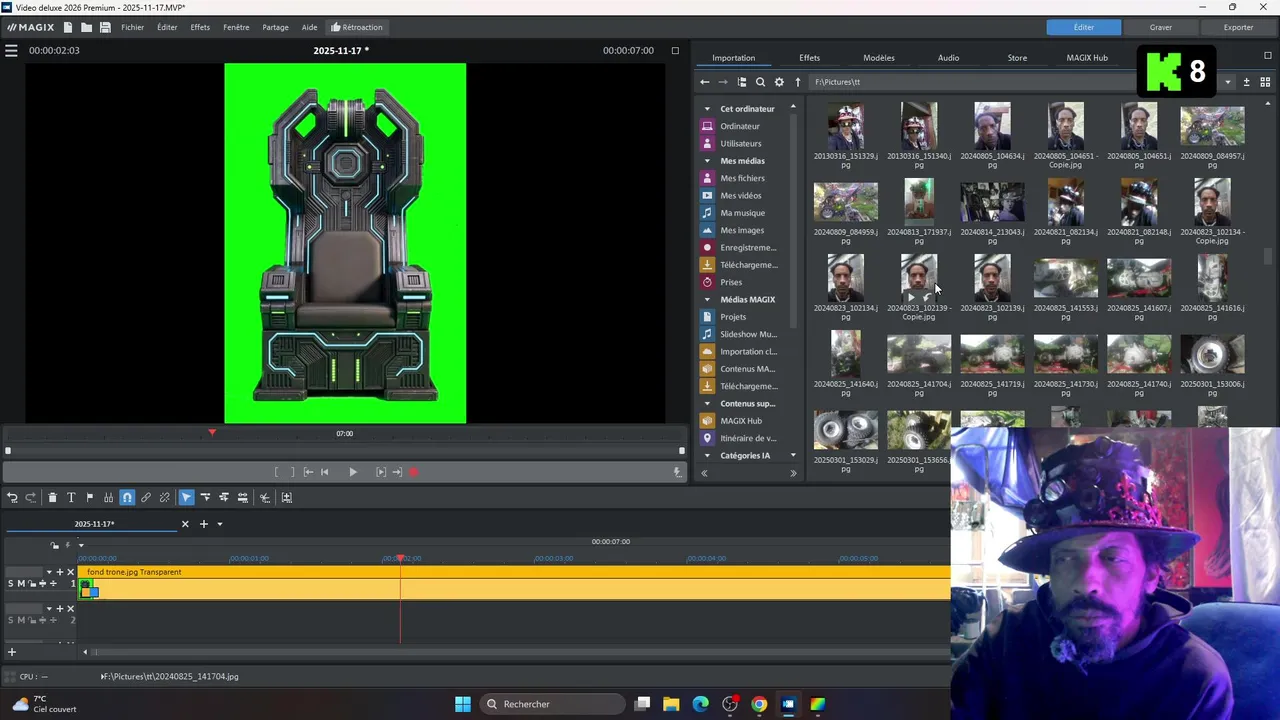Click the folder tree view icon in browser

click(x=742, y=82)
